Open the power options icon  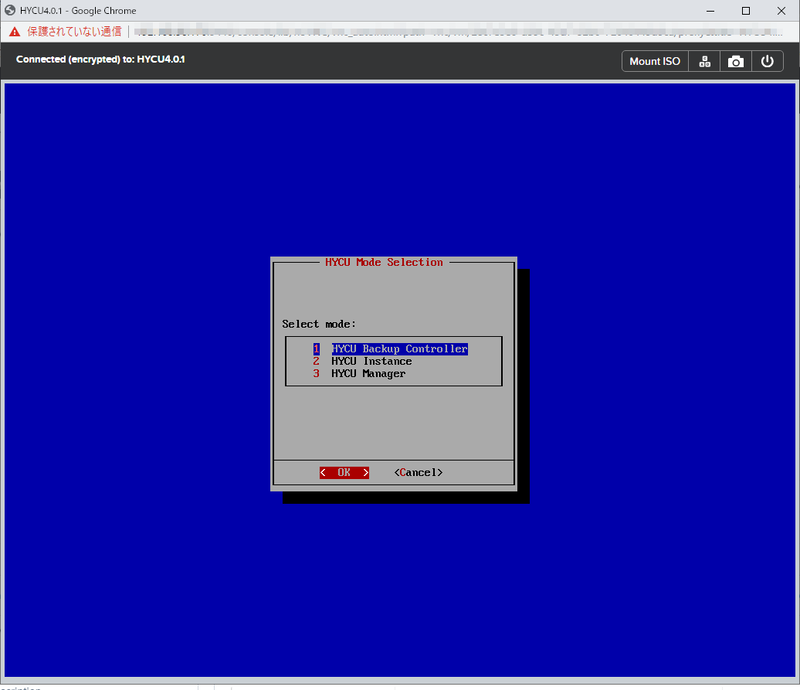(x=767, y=61)
